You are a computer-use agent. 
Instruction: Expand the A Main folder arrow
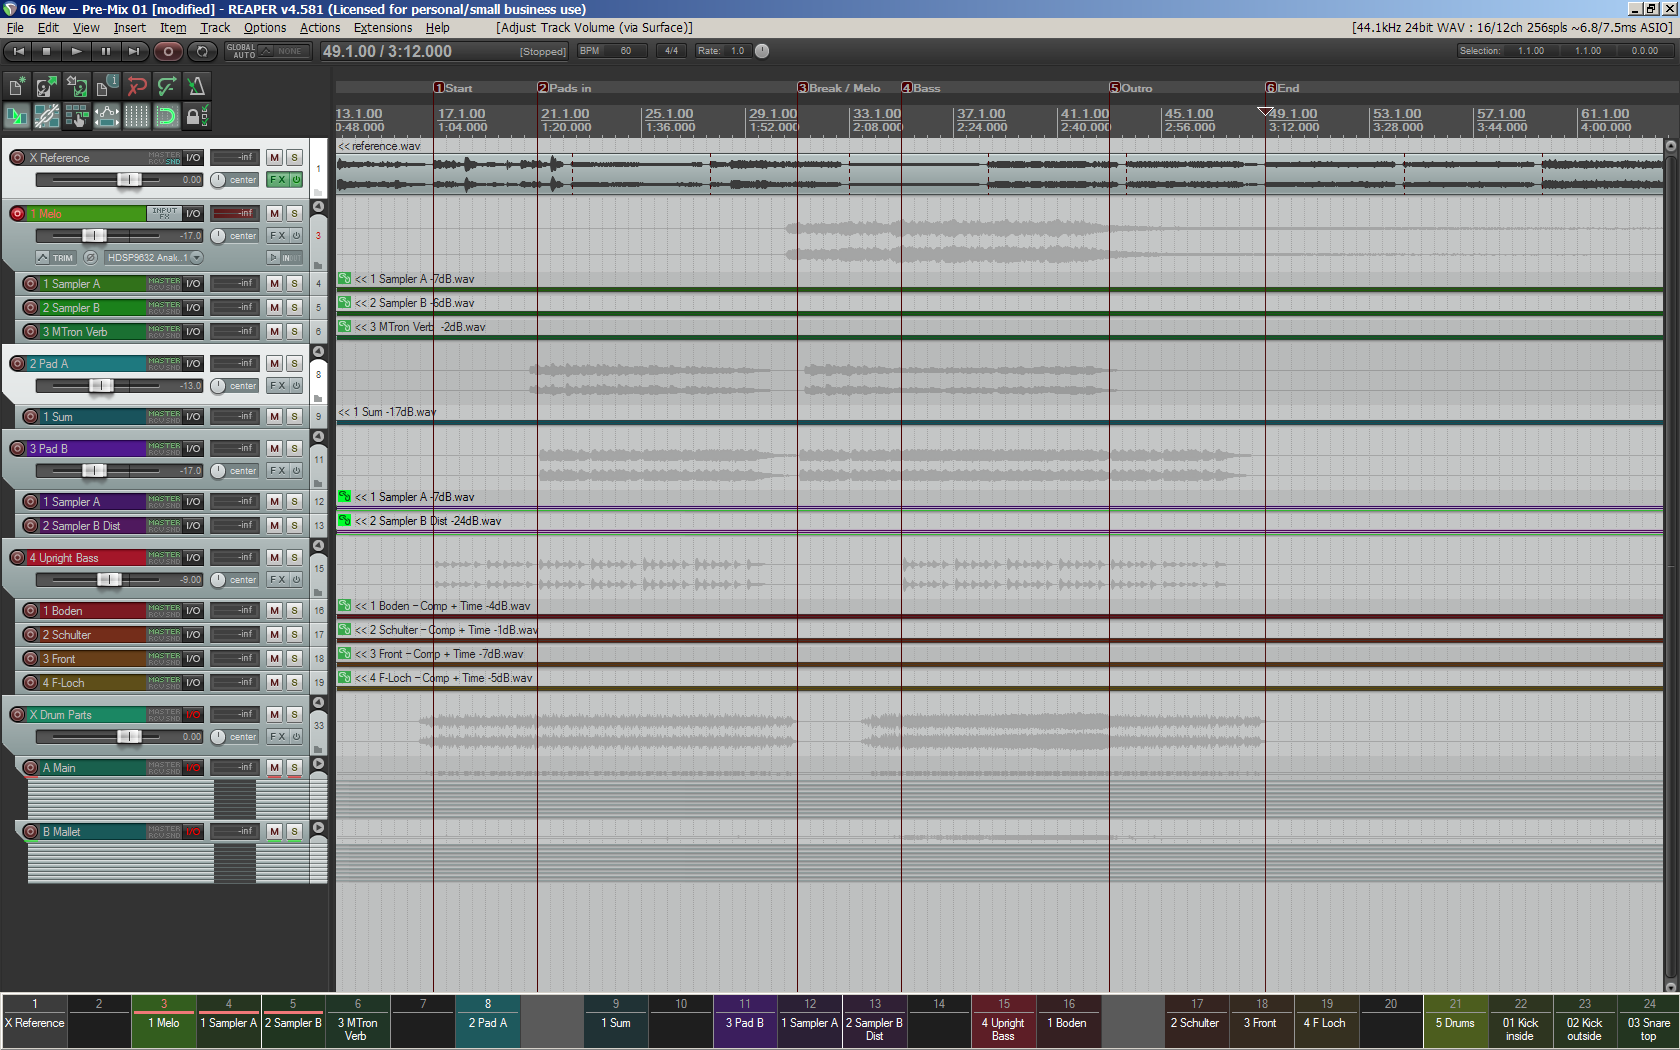318,763
